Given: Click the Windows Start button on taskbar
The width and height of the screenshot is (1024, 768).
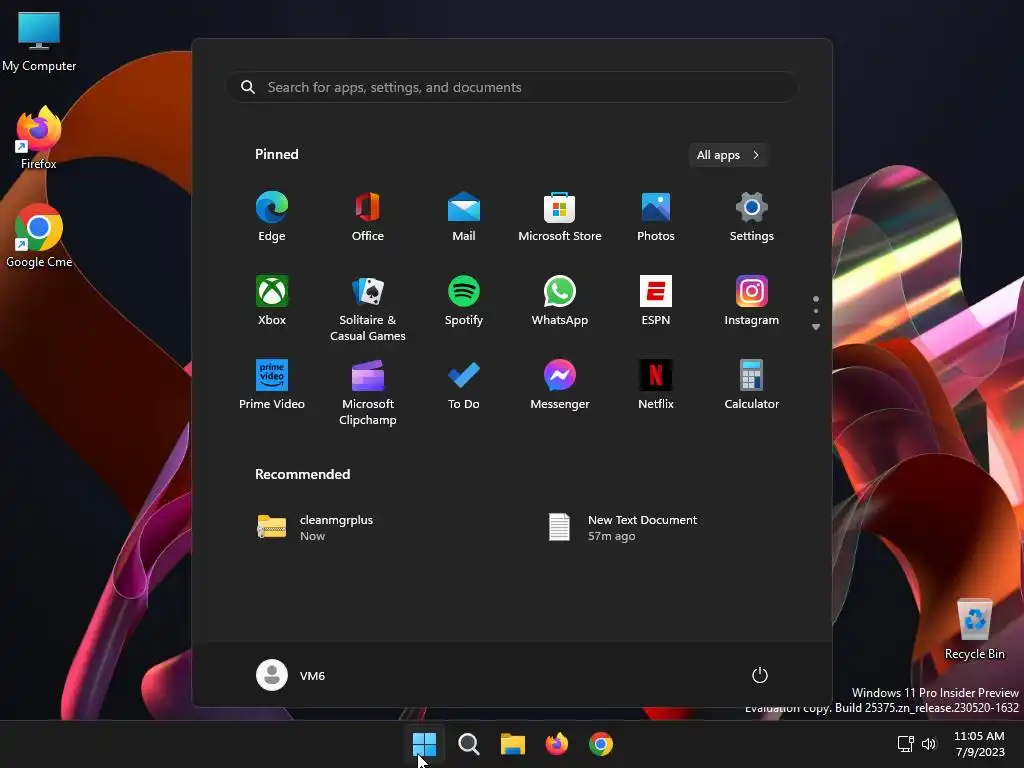Looking at the screenshot, I should (424, 744).
